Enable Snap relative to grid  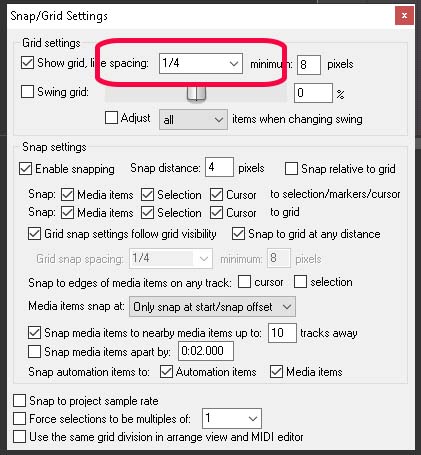coord(291,169)
